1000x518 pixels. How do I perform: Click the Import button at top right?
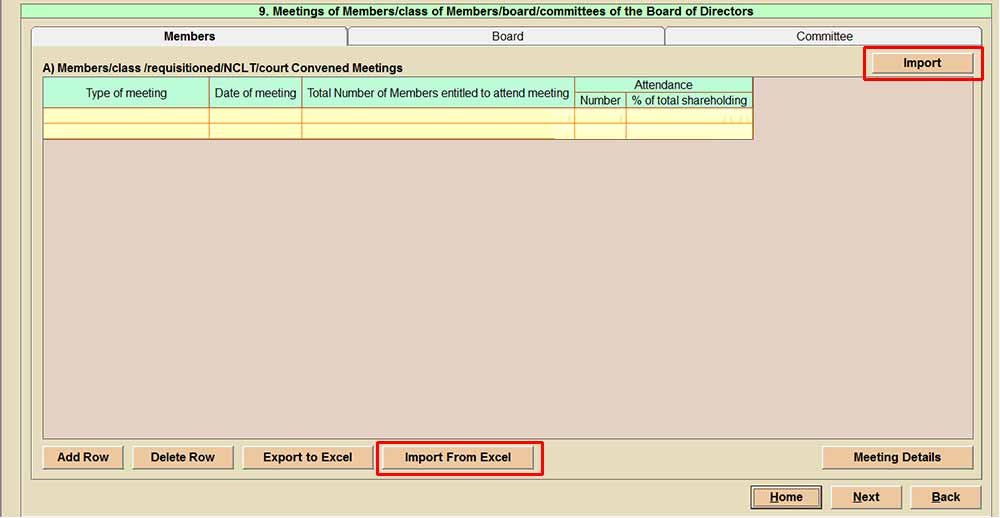[x=922, y=63]
